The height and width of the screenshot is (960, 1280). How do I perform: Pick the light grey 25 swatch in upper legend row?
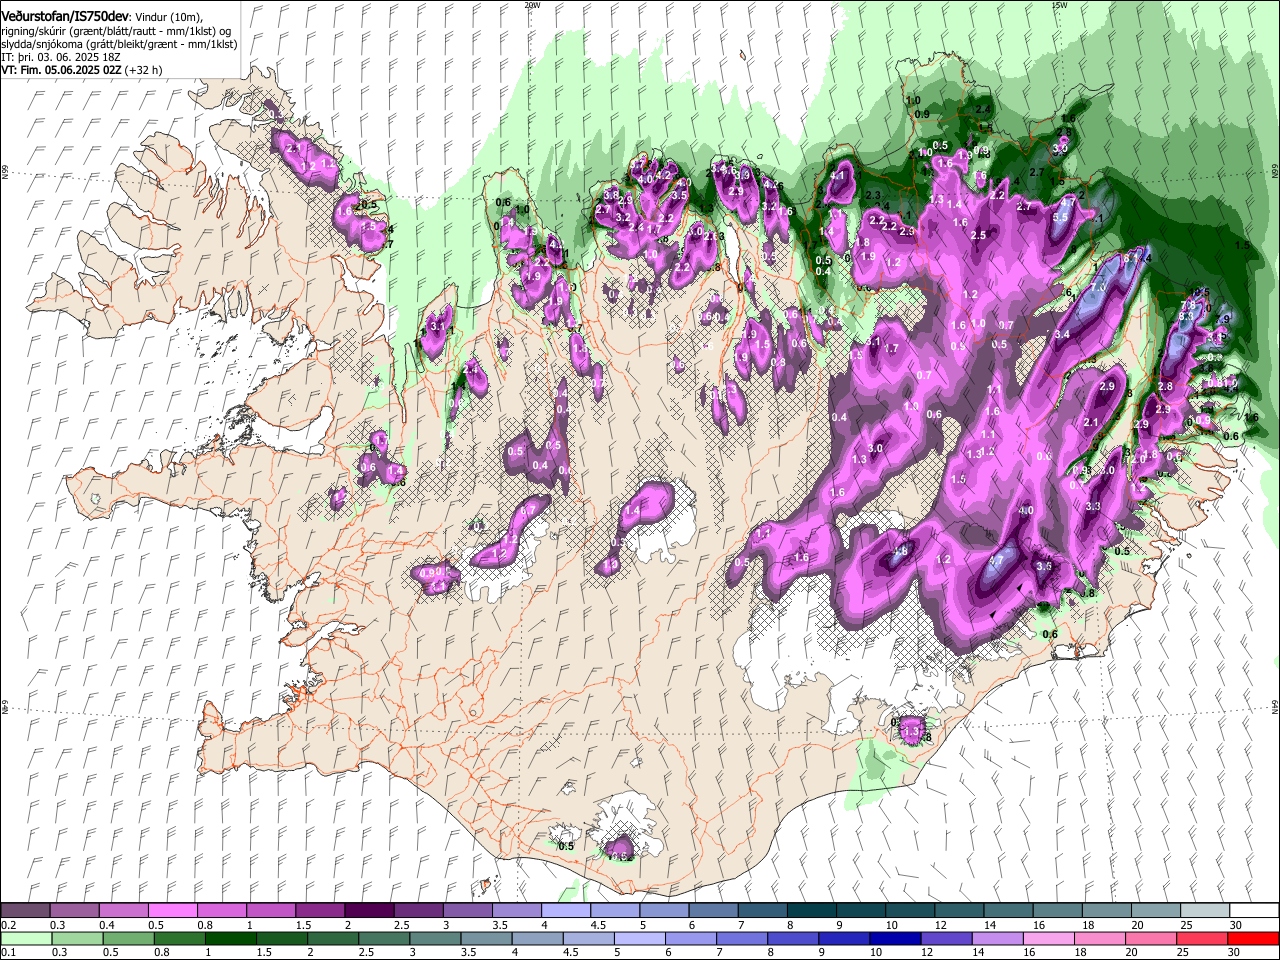click(x=1206, y=911)
